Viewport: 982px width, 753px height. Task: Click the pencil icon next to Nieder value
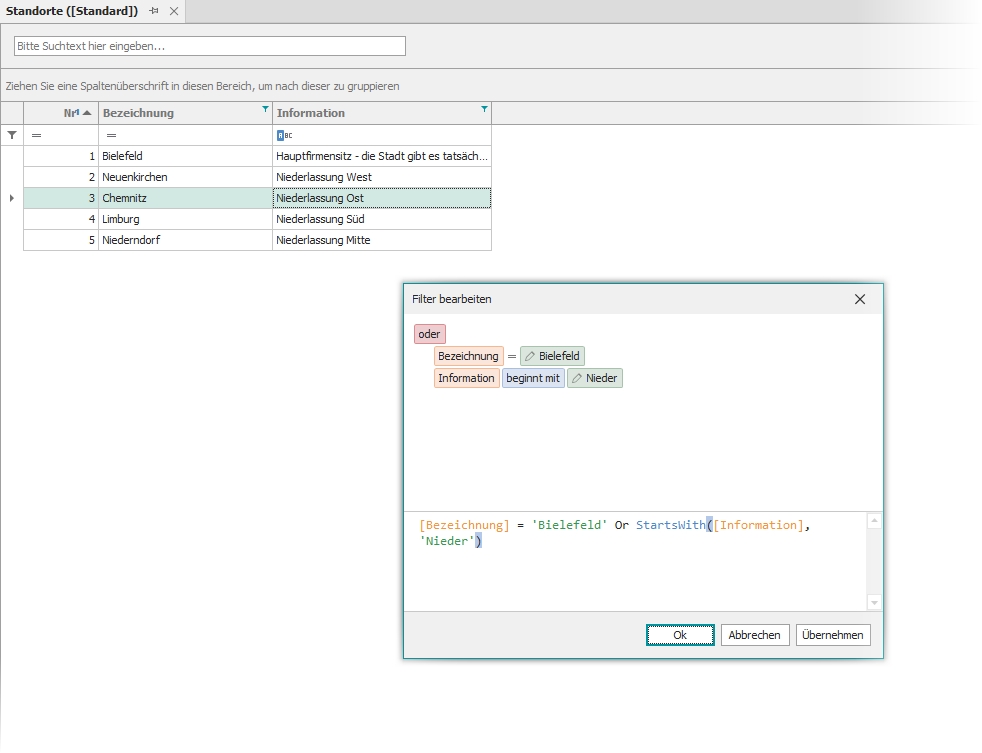coord(577,378)
